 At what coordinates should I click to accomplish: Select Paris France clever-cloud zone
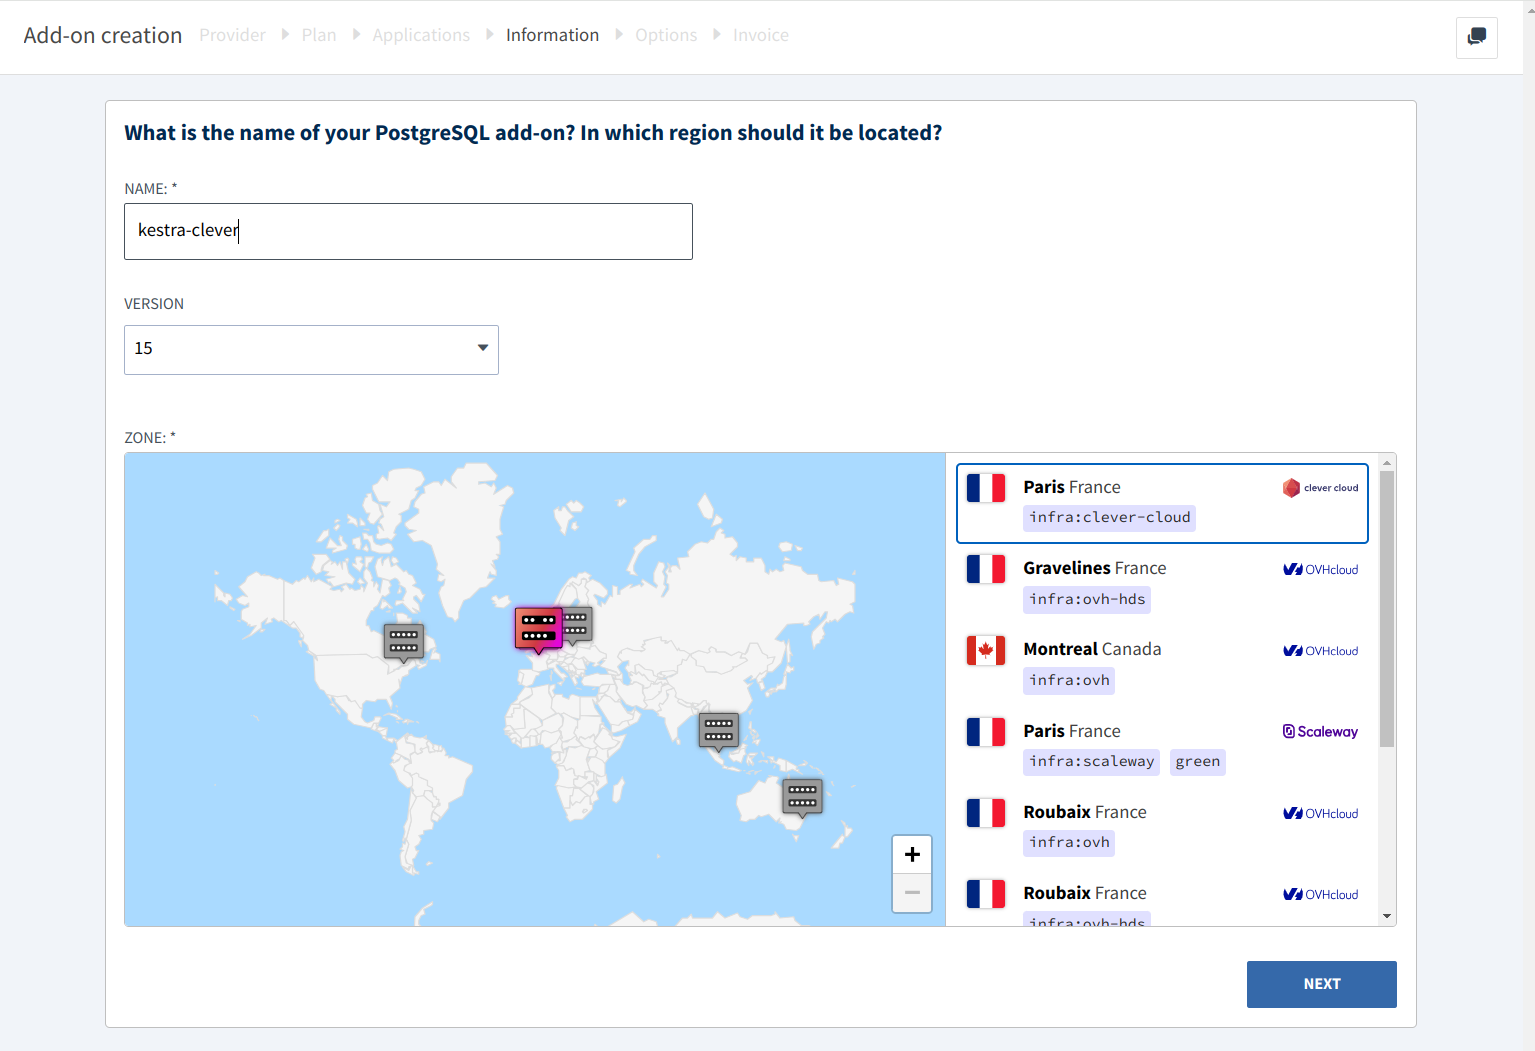[1161, 503]
